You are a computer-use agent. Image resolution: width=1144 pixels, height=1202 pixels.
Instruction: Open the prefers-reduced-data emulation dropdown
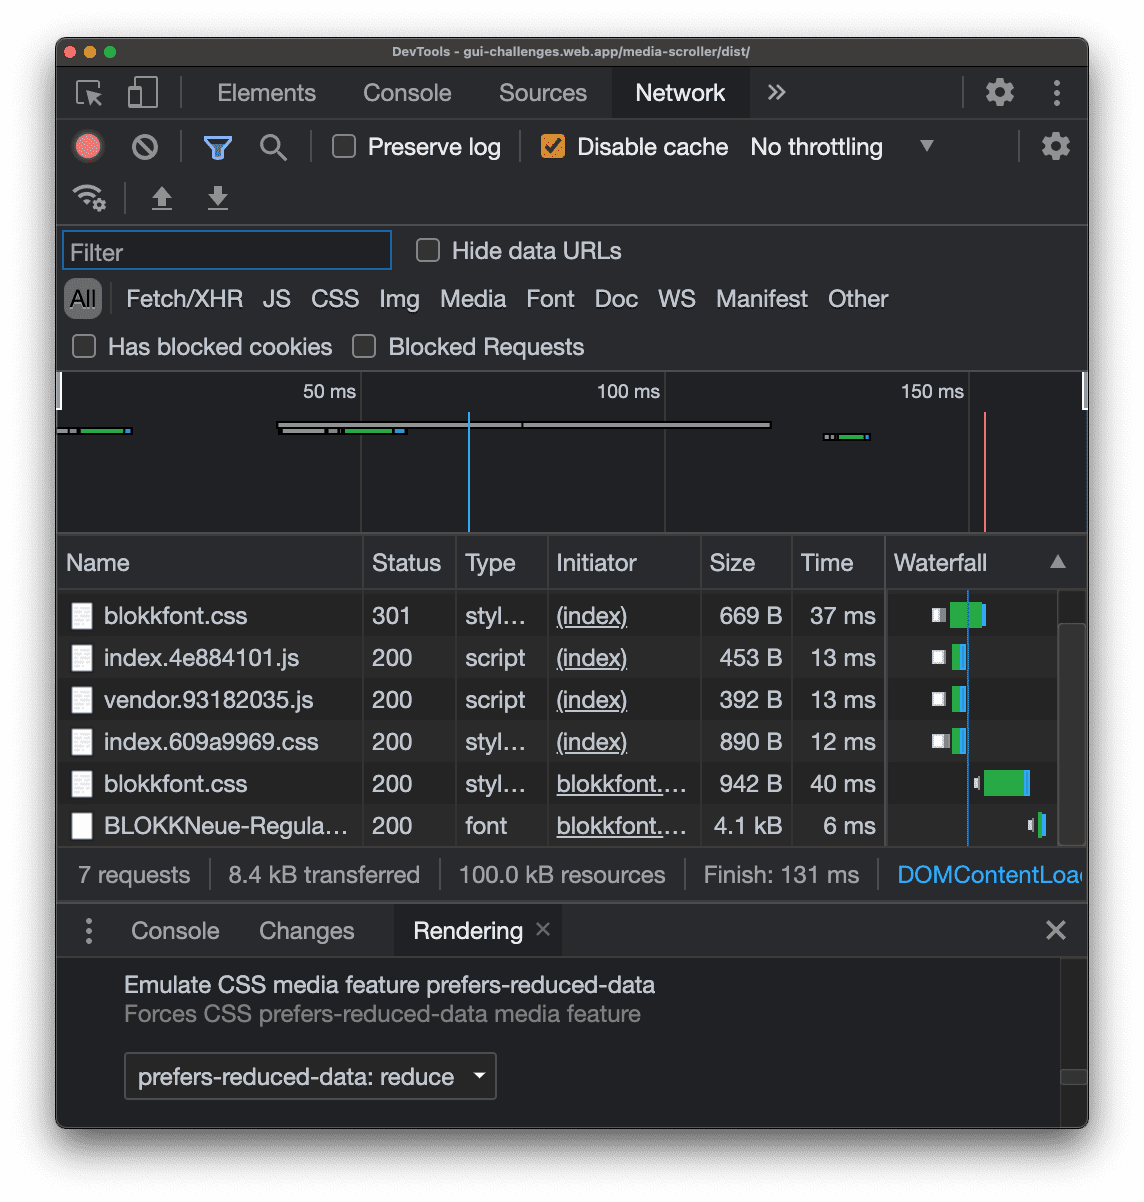(x=310, y=1077)
